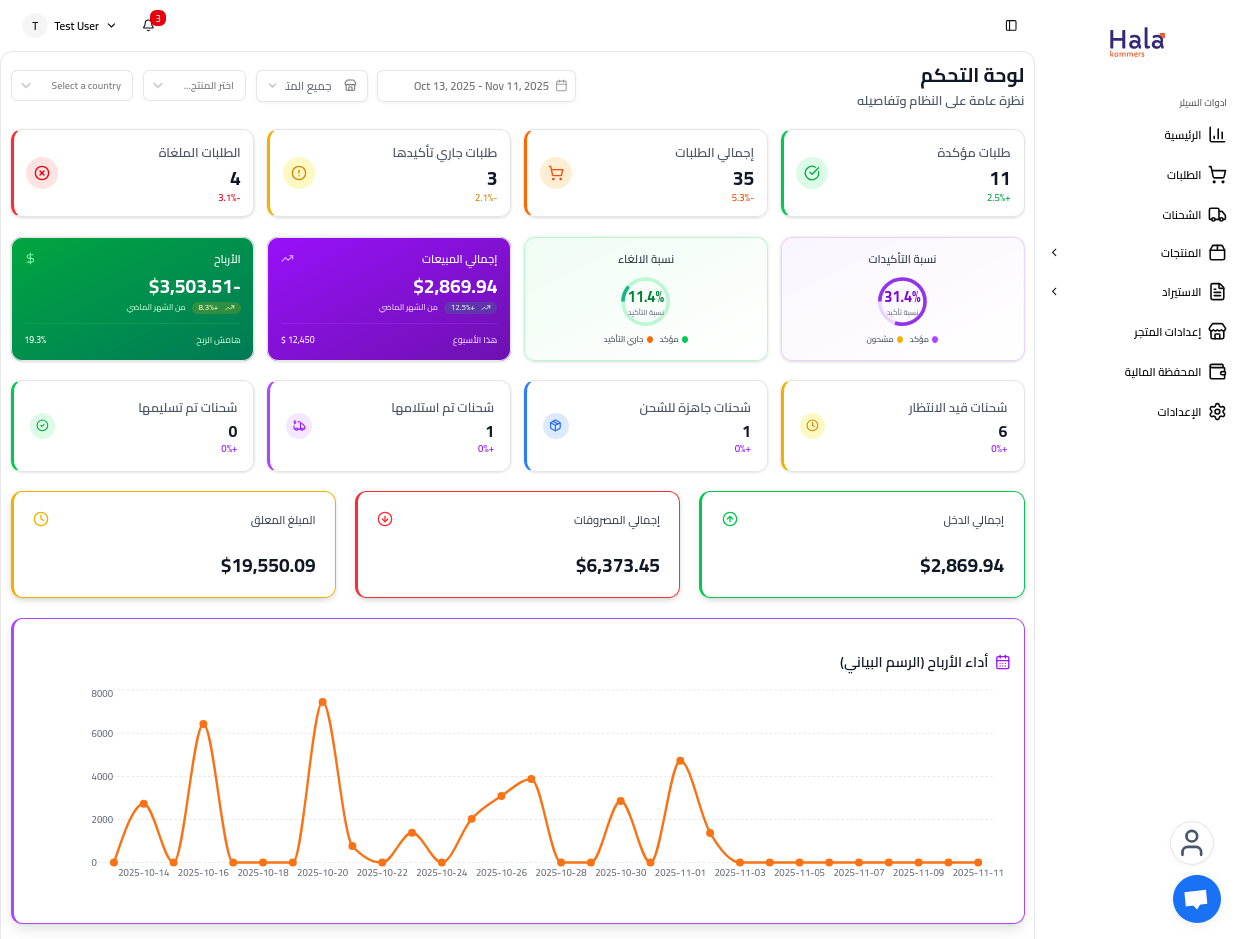The width and height of the screenshot is (1240, 939).
Task: Click the confirmed orders green check icon
Action: pyautogui.click(x=812, y=173)
